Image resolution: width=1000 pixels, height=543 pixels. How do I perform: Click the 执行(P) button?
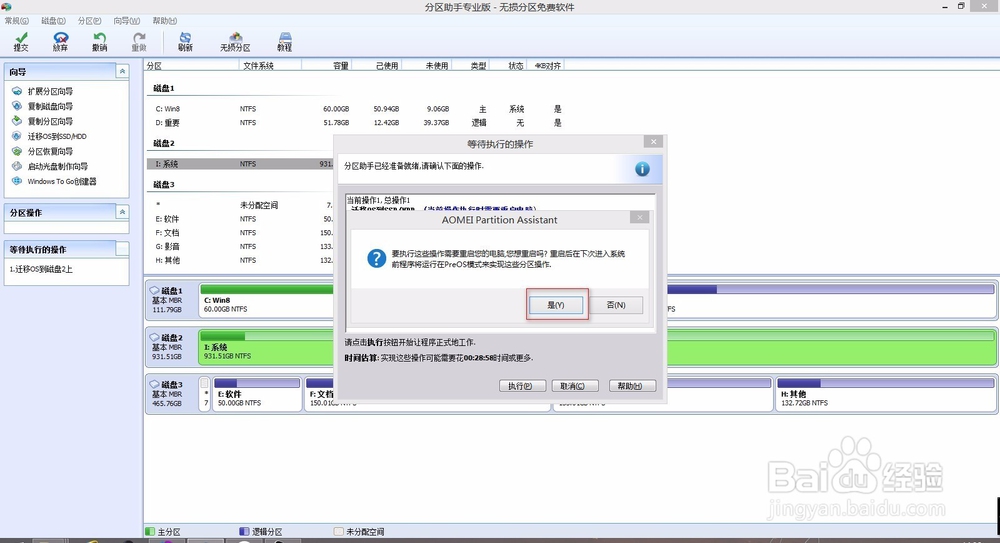(x=523, y=386)
